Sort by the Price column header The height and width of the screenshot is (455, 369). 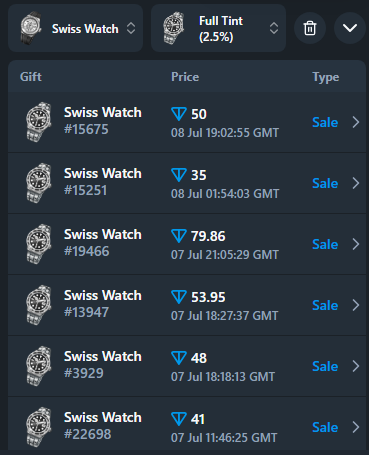tap(185, 77)
